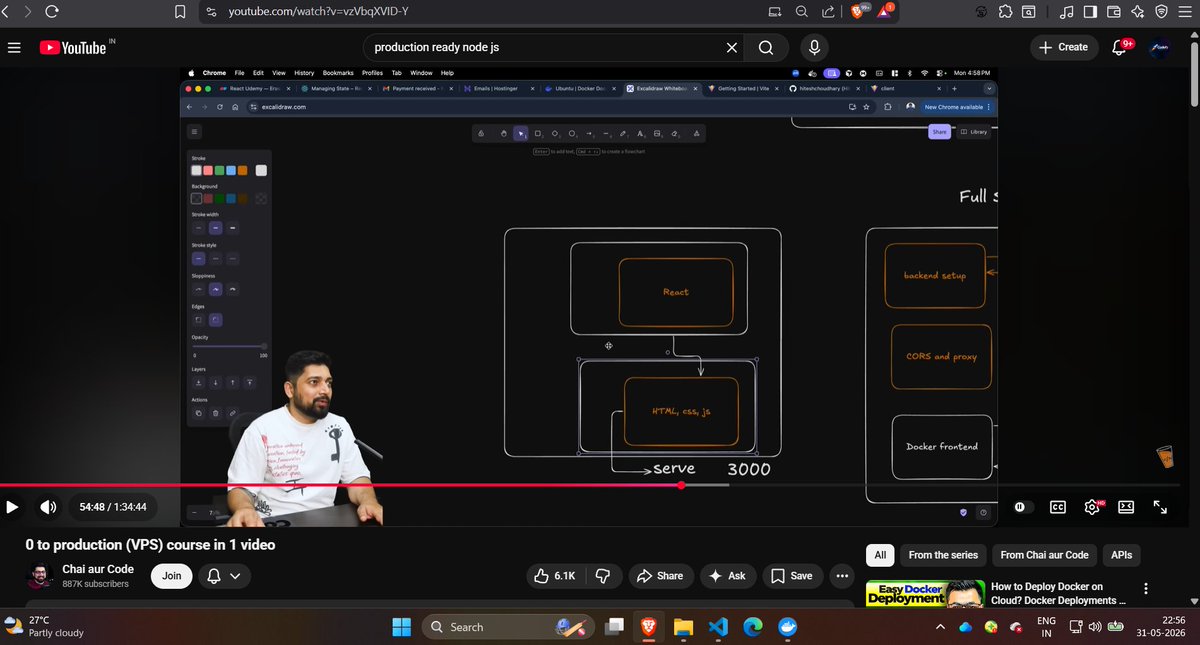Open the Brave Shields lion icon
This screenshot has width=1200, height=645.
[x=859, y=11]
